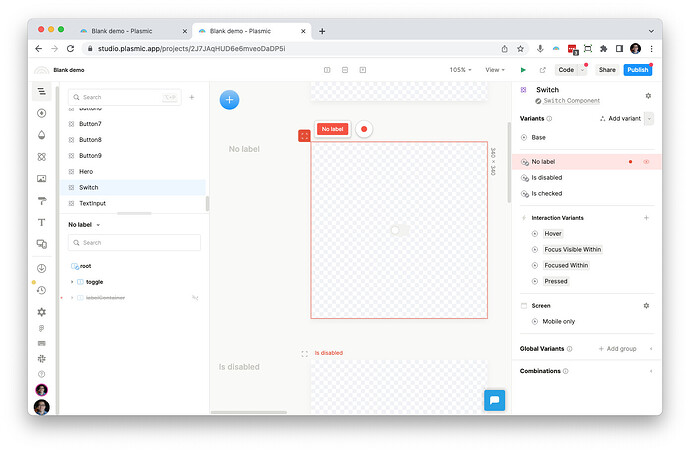Click the Share button

click(607, 70)
